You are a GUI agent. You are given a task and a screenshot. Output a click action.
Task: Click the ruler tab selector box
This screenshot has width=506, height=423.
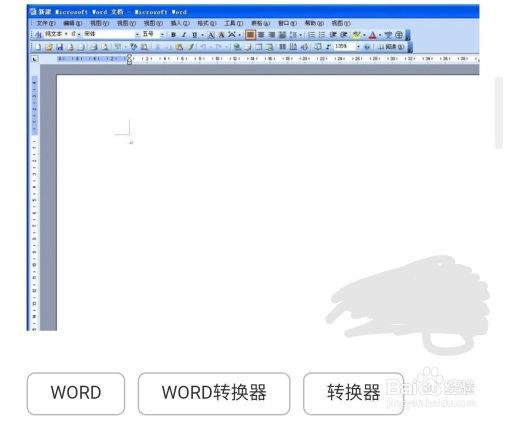[34, 59]
